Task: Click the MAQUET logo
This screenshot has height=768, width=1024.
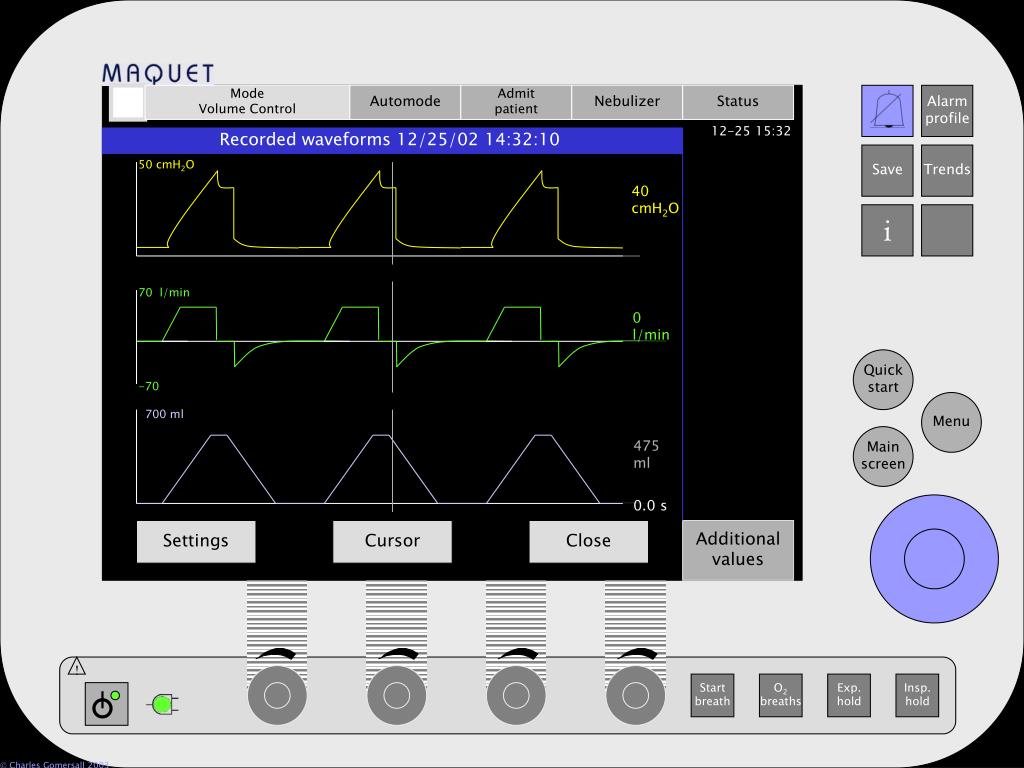Action: click(x=158, y=73)
